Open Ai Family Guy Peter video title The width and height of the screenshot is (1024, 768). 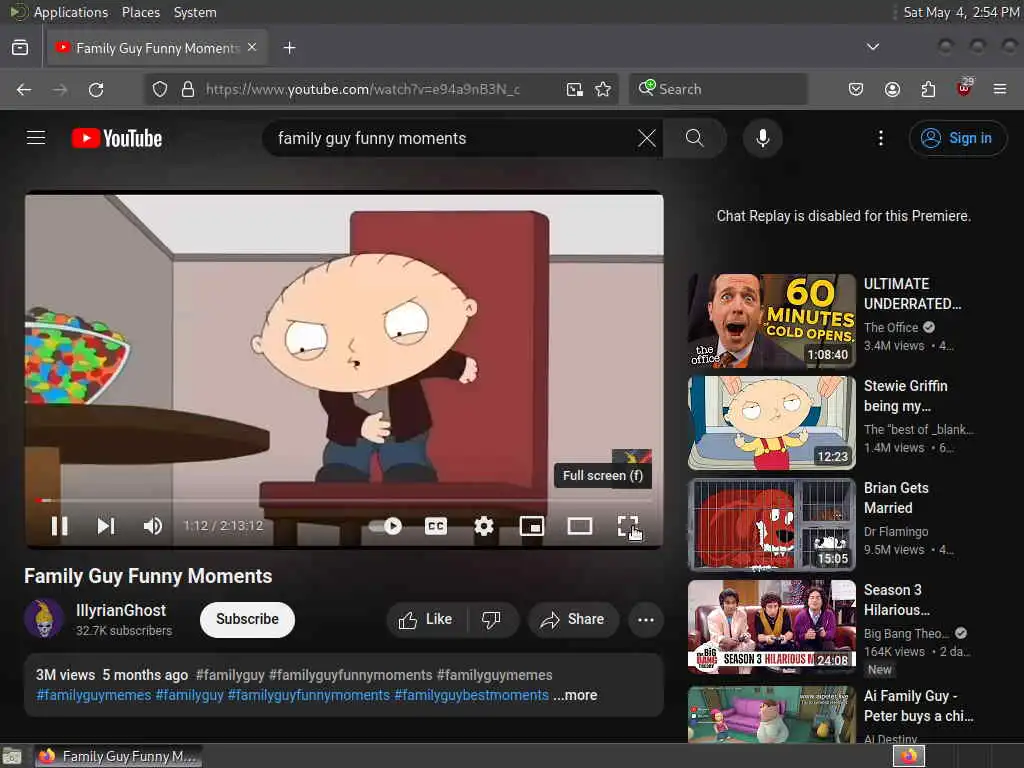(x=918, y=706)
